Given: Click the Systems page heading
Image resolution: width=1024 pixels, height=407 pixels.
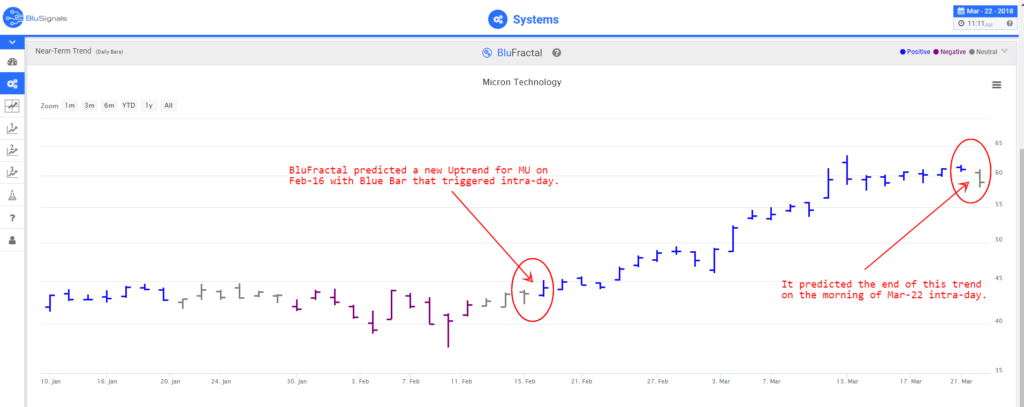Looking at the screenshot, I should 536,20.
